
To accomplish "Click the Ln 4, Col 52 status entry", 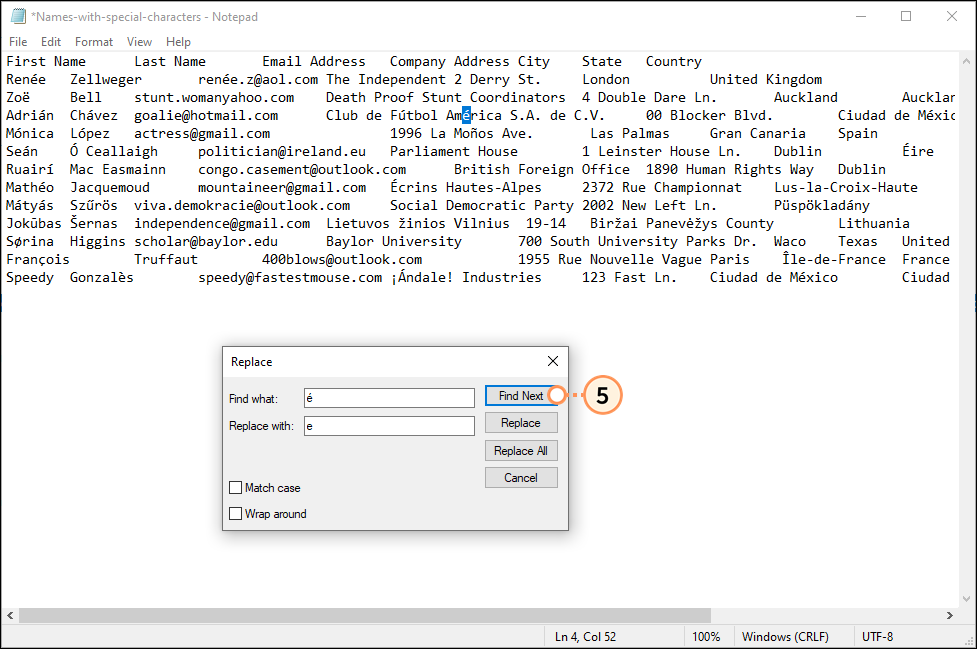I will (x=585, y=637).
